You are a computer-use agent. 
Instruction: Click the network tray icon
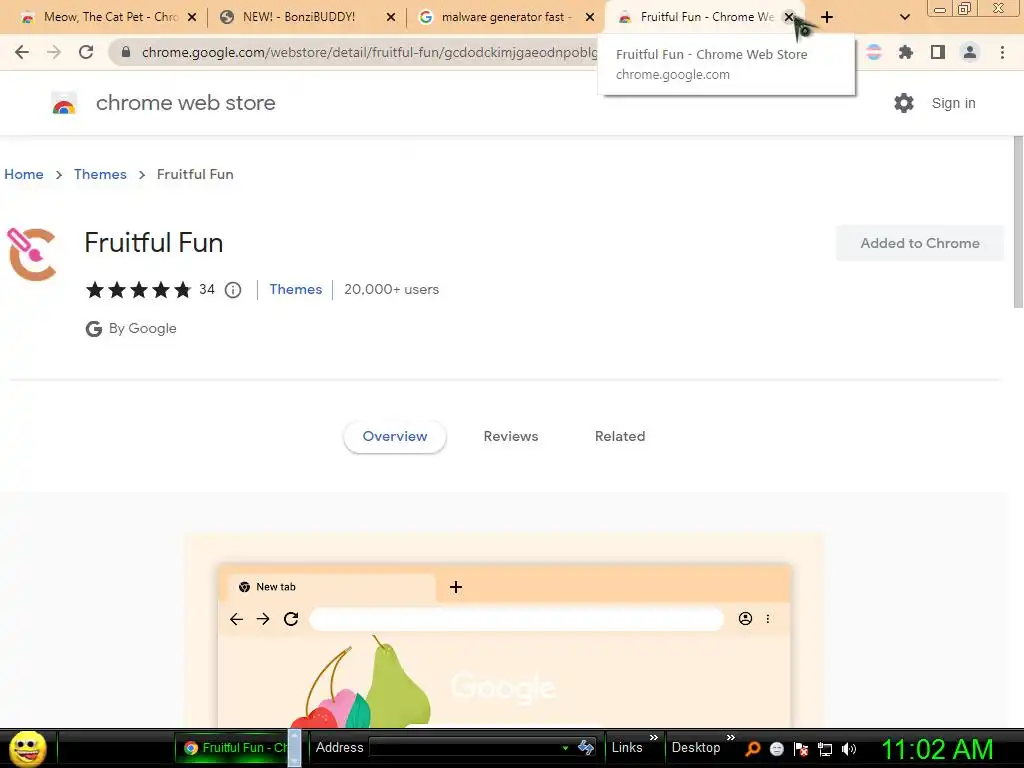pyautogui.click(x=825, y=749)
